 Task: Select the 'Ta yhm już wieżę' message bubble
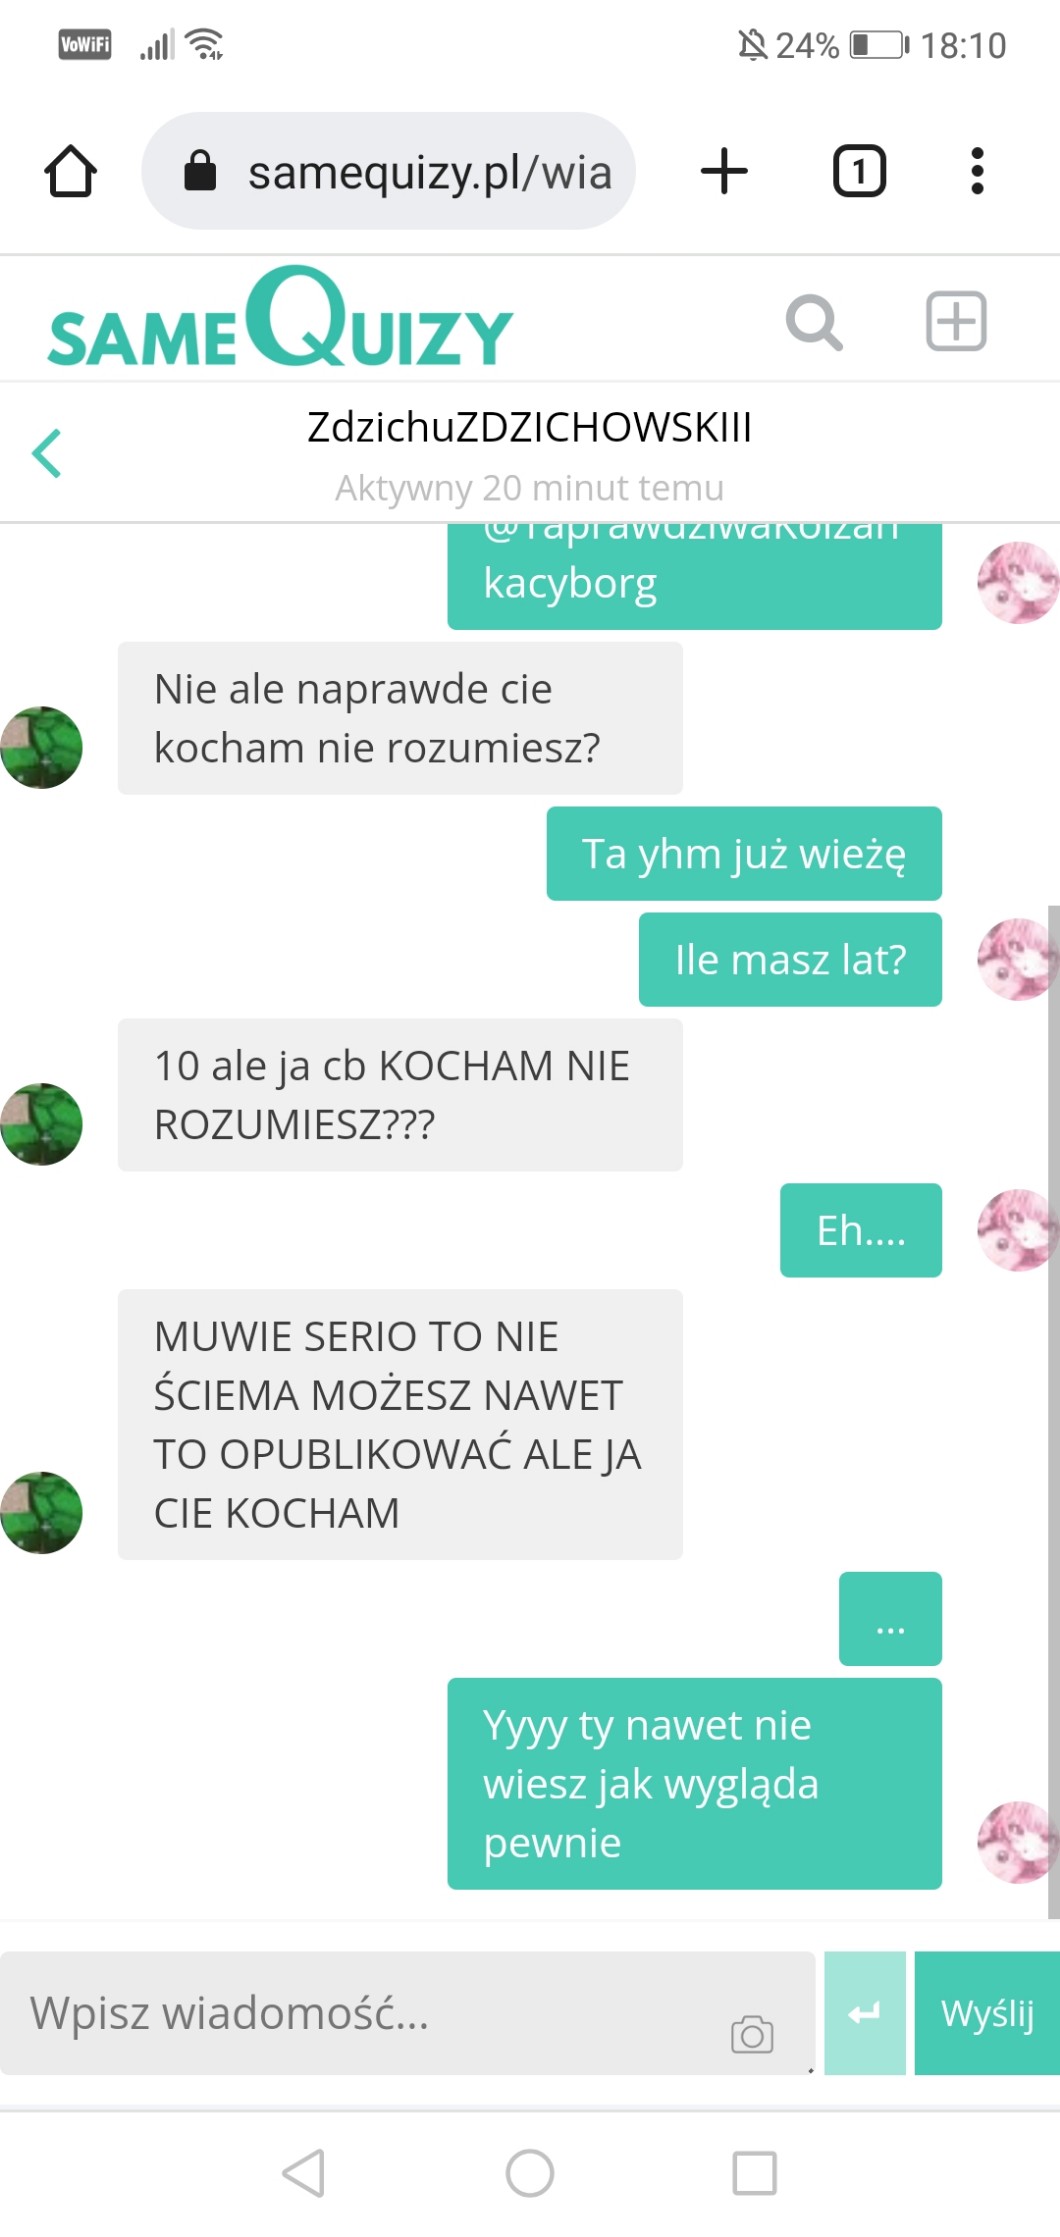[744, 854]
